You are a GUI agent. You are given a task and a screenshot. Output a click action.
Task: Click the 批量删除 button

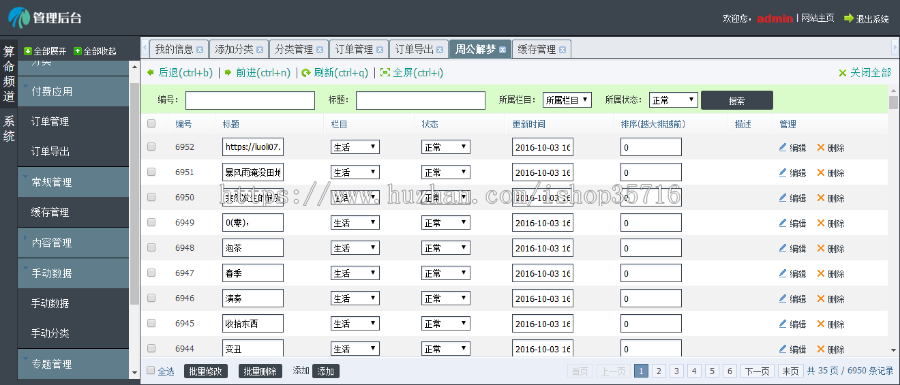click(x=260, y=371)
